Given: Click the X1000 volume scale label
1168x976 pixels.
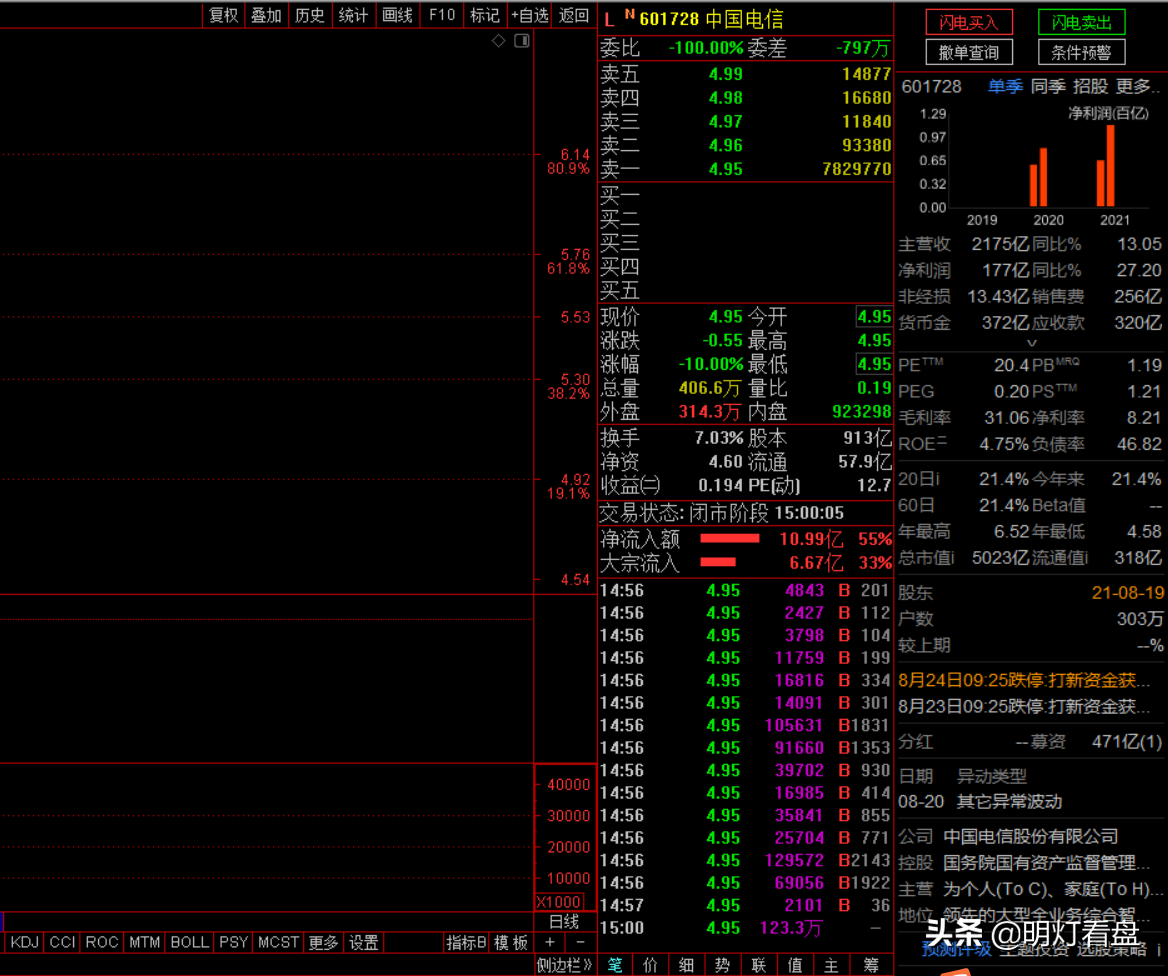Looking at the screenshot, I should (559, 901).
